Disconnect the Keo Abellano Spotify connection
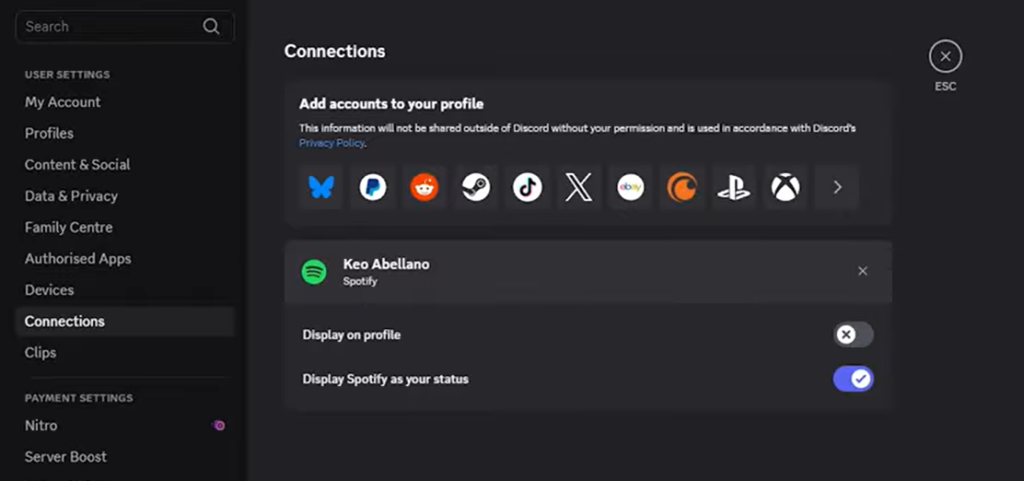The width and height of the screenshot is (1024, 481). (x=863, y=271)
